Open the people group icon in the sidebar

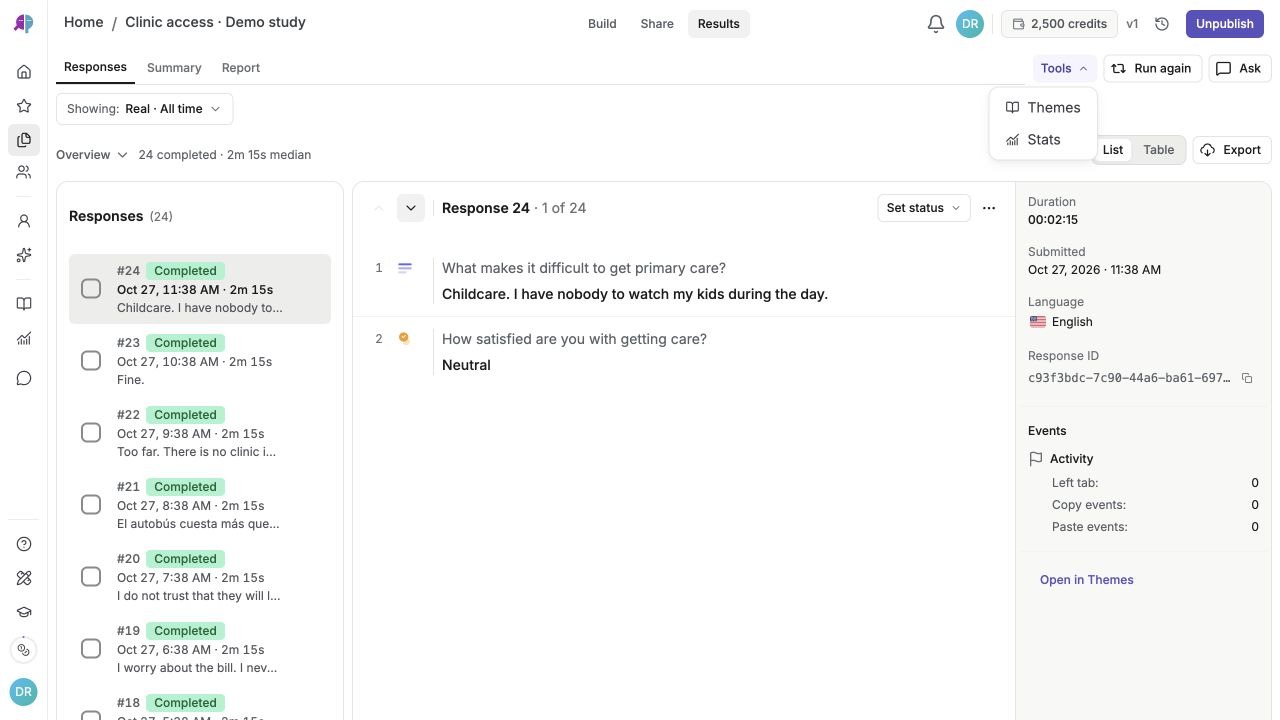click(24, 172)
